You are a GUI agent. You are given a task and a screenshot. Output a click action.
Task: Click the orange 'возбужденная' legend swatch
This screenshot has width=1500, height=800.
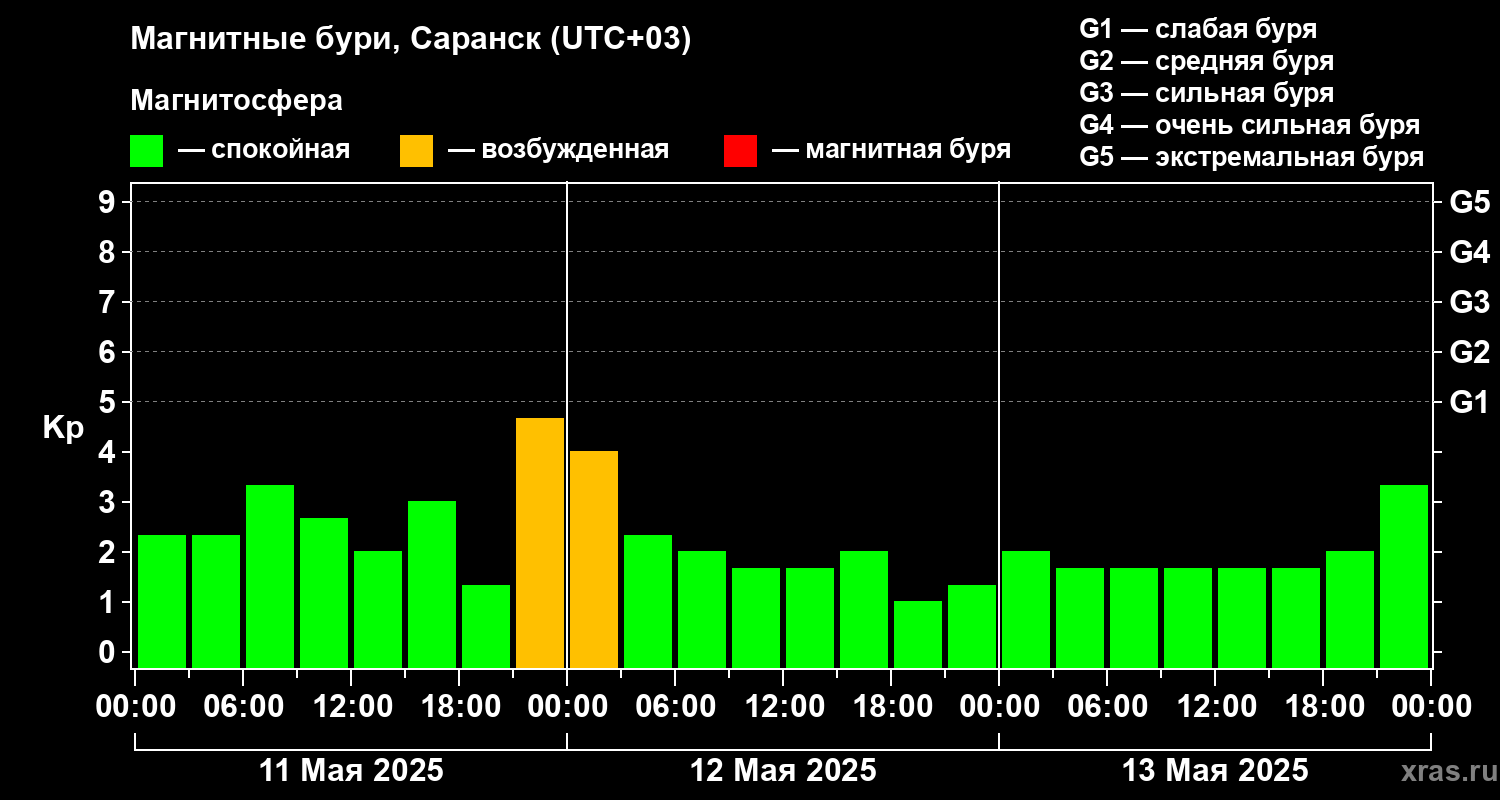416,151
